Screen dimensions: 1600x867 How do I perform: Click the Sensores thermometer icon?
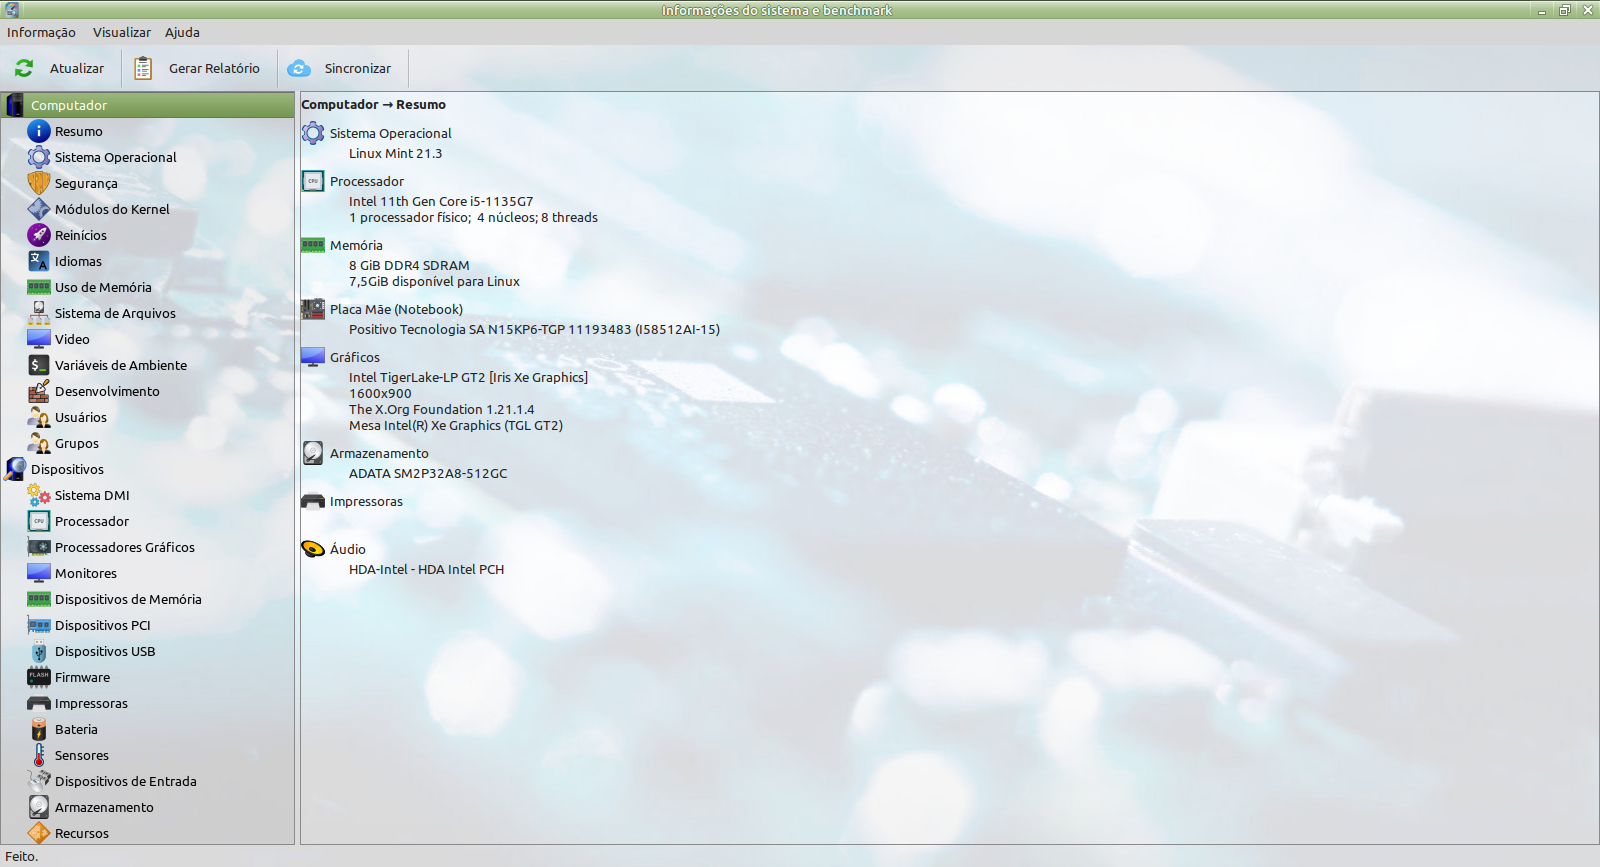pos(39,755)
